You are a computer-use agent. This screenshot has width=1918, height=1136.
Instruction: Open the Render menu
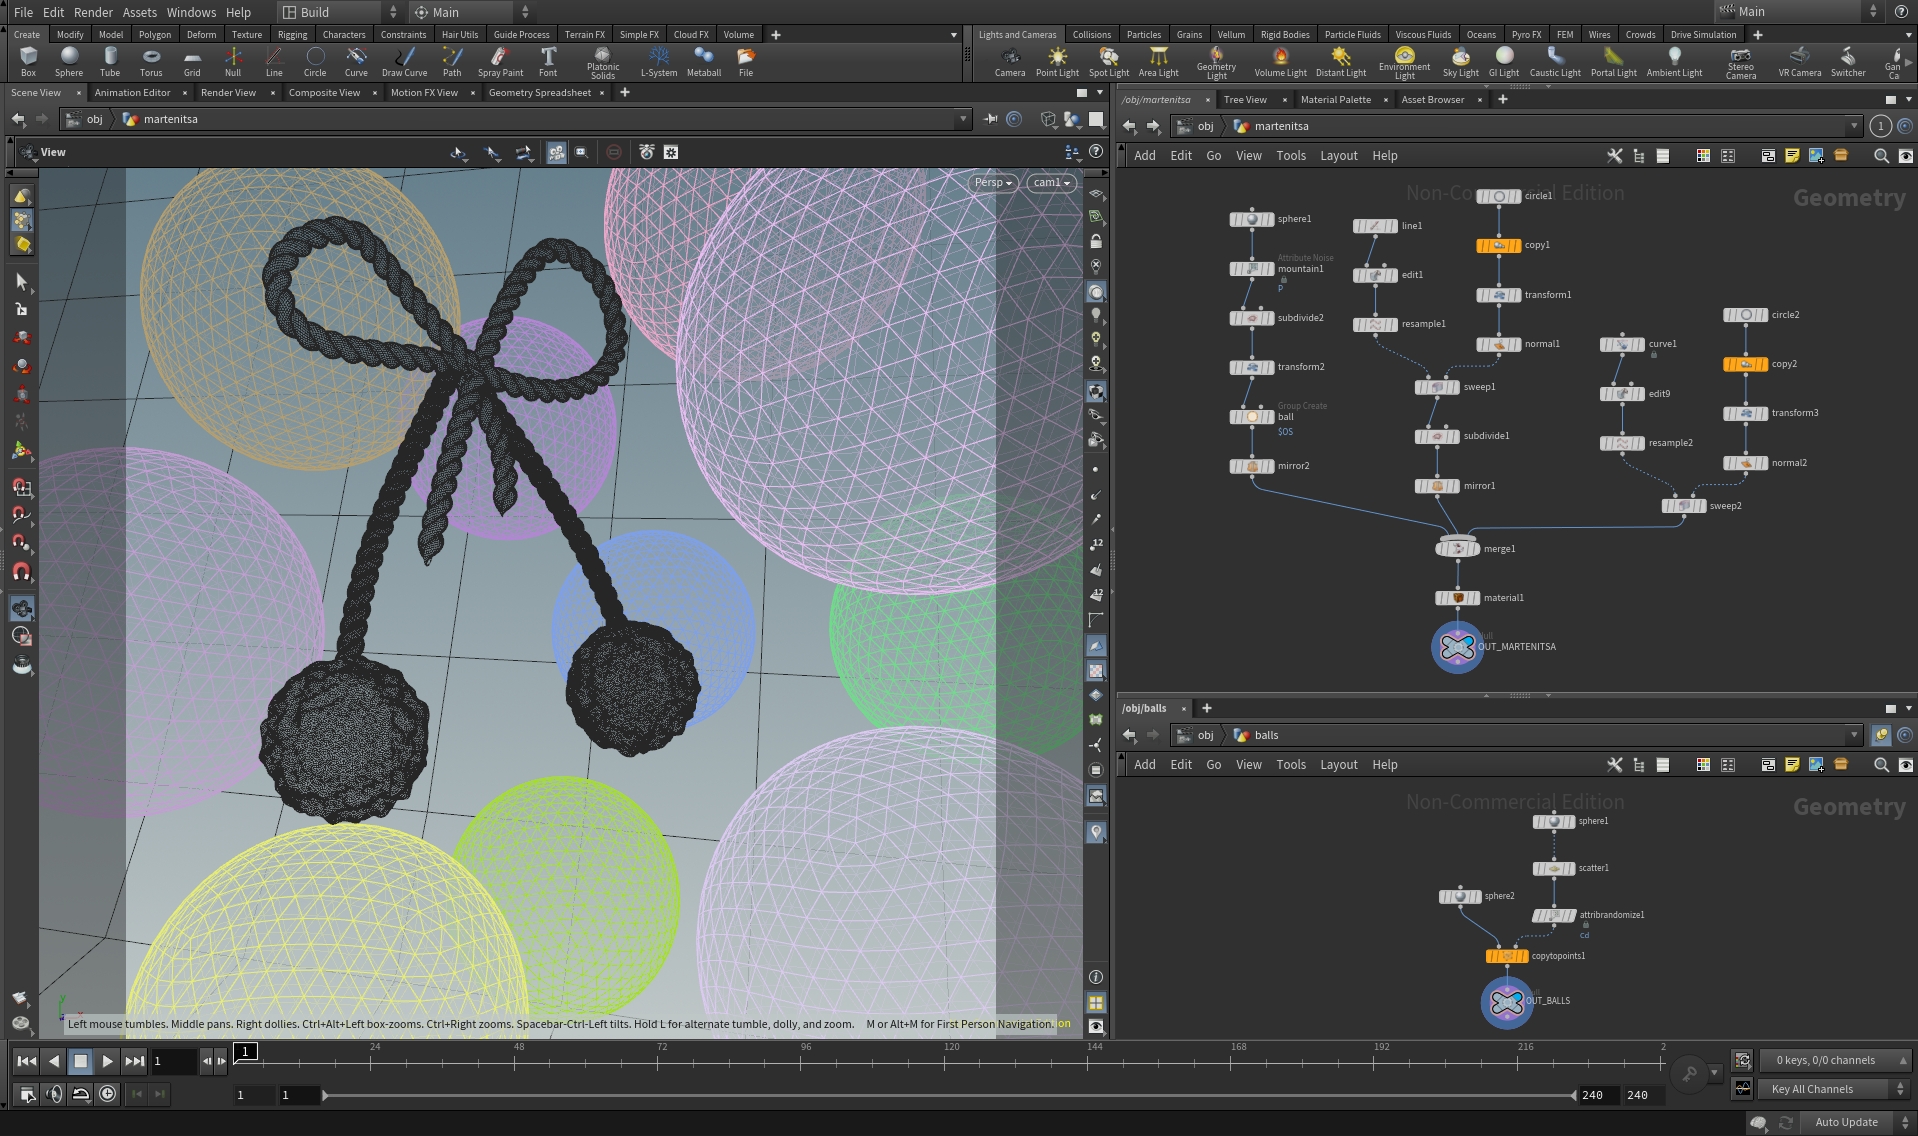click(x=93, y=12)
